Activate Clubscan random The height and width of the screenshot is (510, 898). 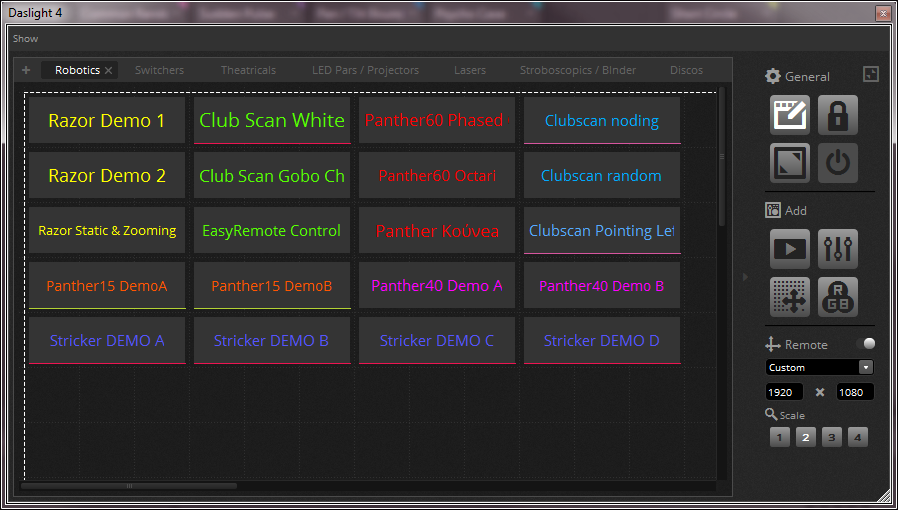pos(602,175)
